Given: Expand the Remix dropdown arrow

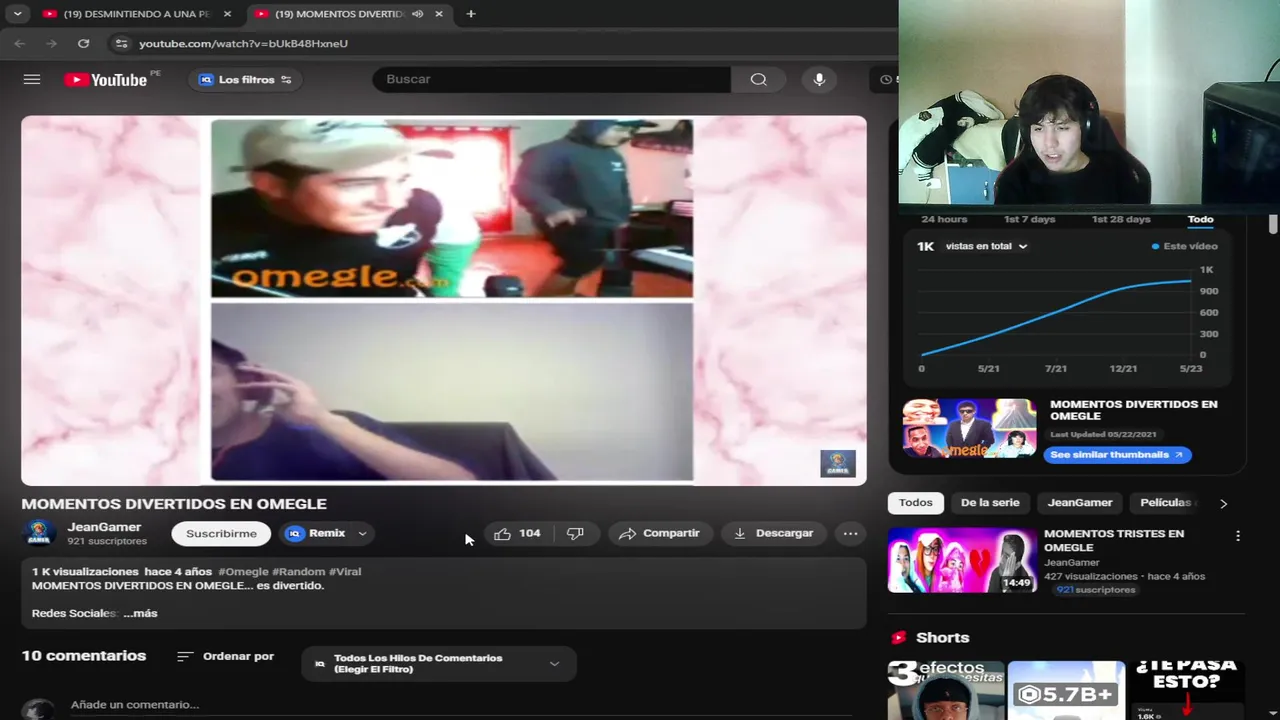Looking at the screenshot, I should (363, 533).
